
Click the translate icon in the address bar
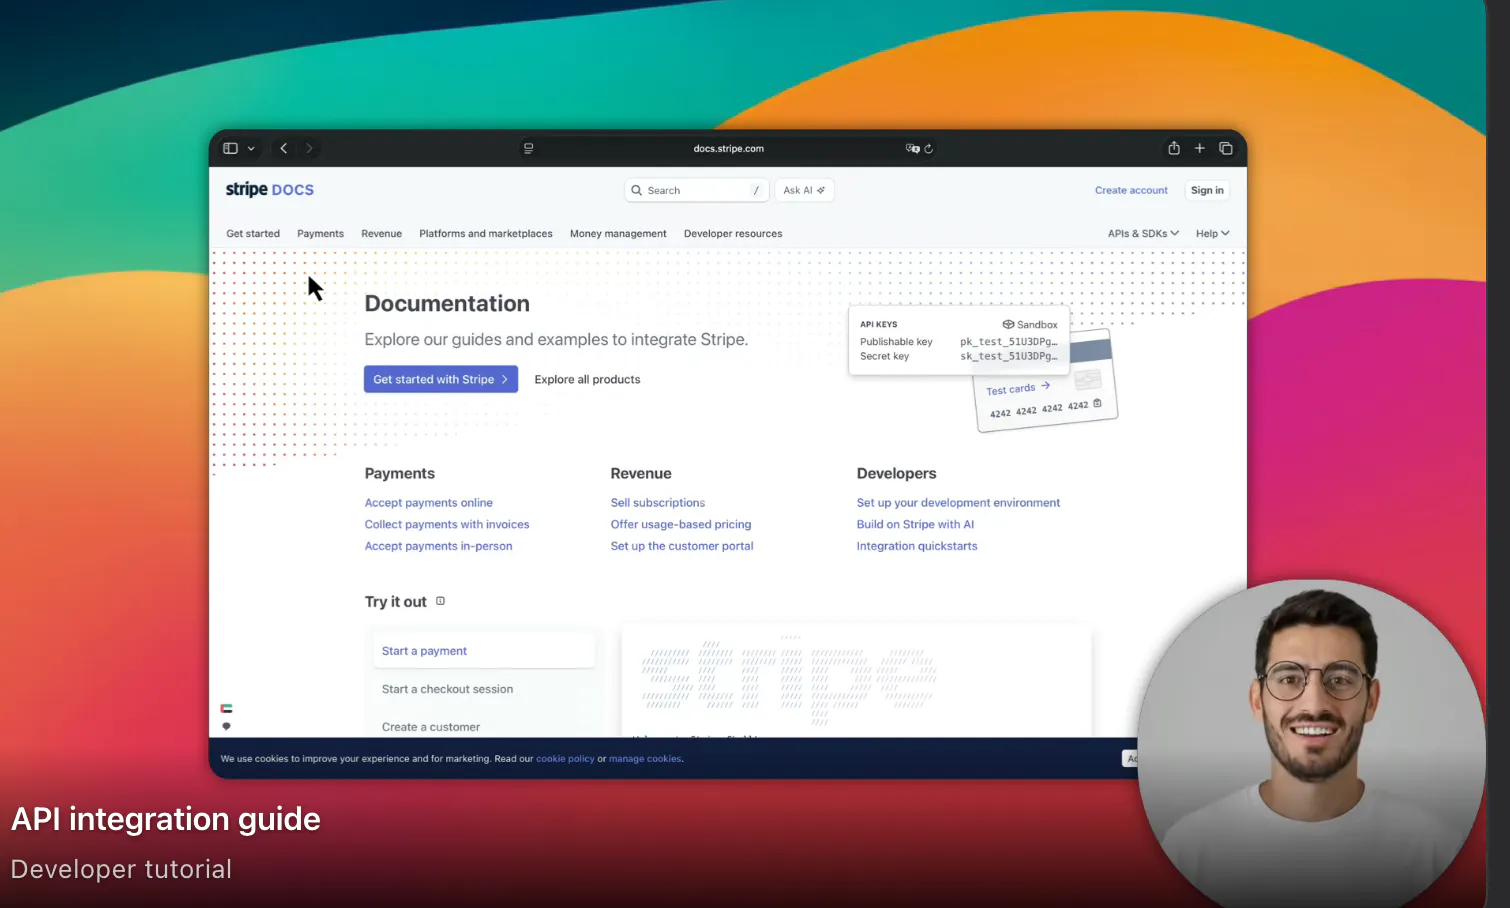pyautogui.click(x=911, y=148)
